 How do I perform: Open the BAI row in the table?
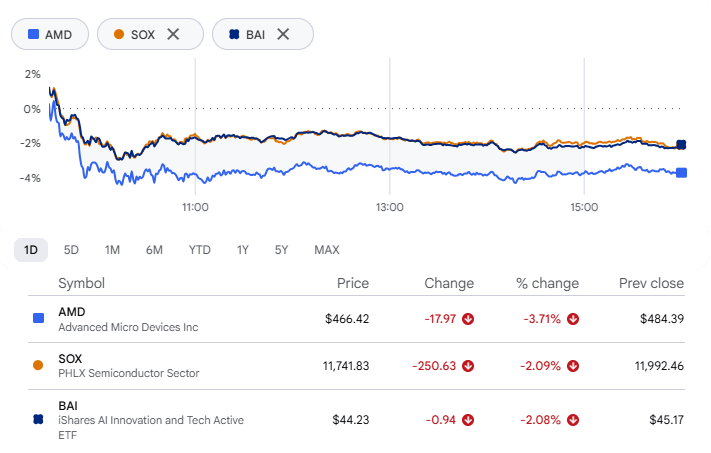click(356, 420)
